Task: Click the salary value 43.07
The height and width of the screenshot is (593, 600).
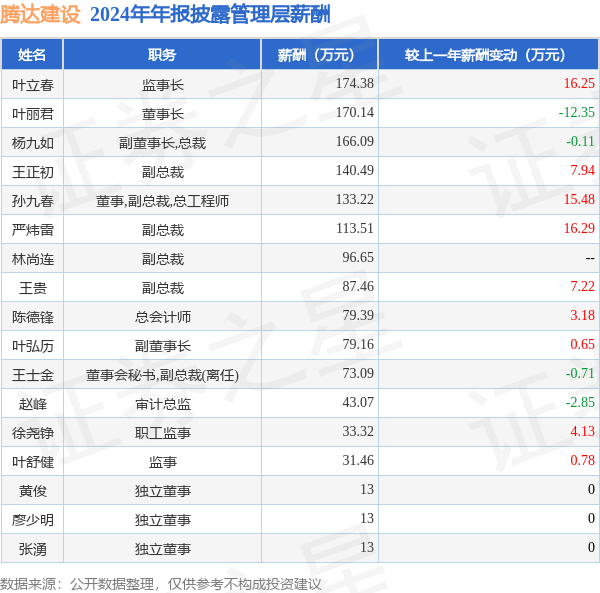Action: pos(358,402)
